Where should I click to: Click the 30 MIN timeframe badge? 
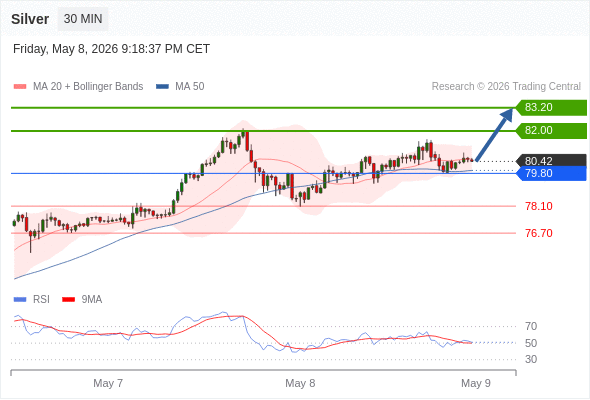pyautogui.click(x=83, y=19)
